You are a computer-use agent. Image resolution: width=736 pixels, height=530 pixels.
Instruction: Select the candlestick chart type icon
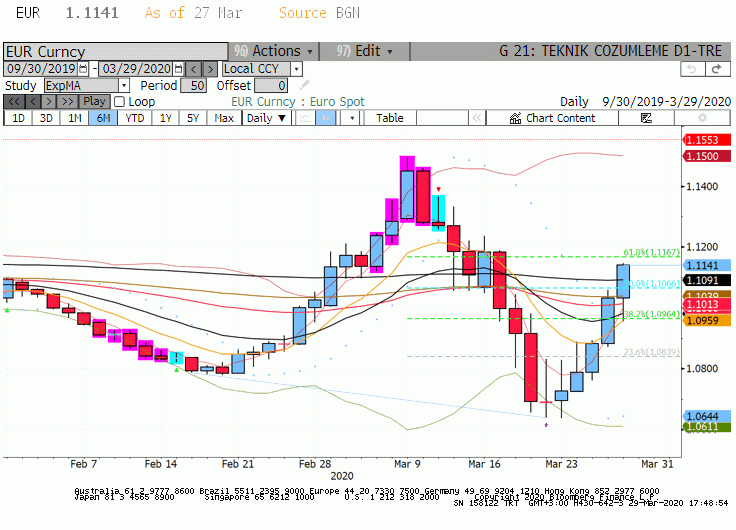click(326, 118)
